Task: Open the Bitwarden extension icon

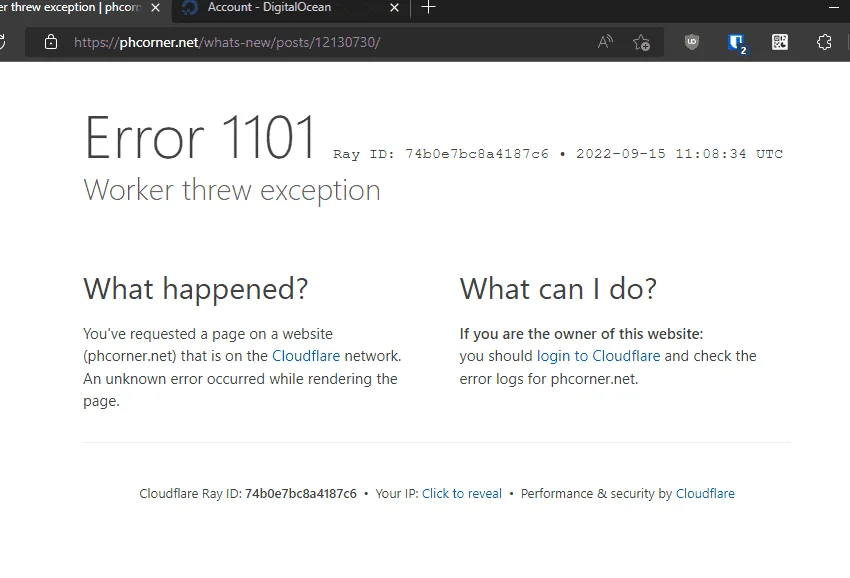Action: [x=737, y=43]
